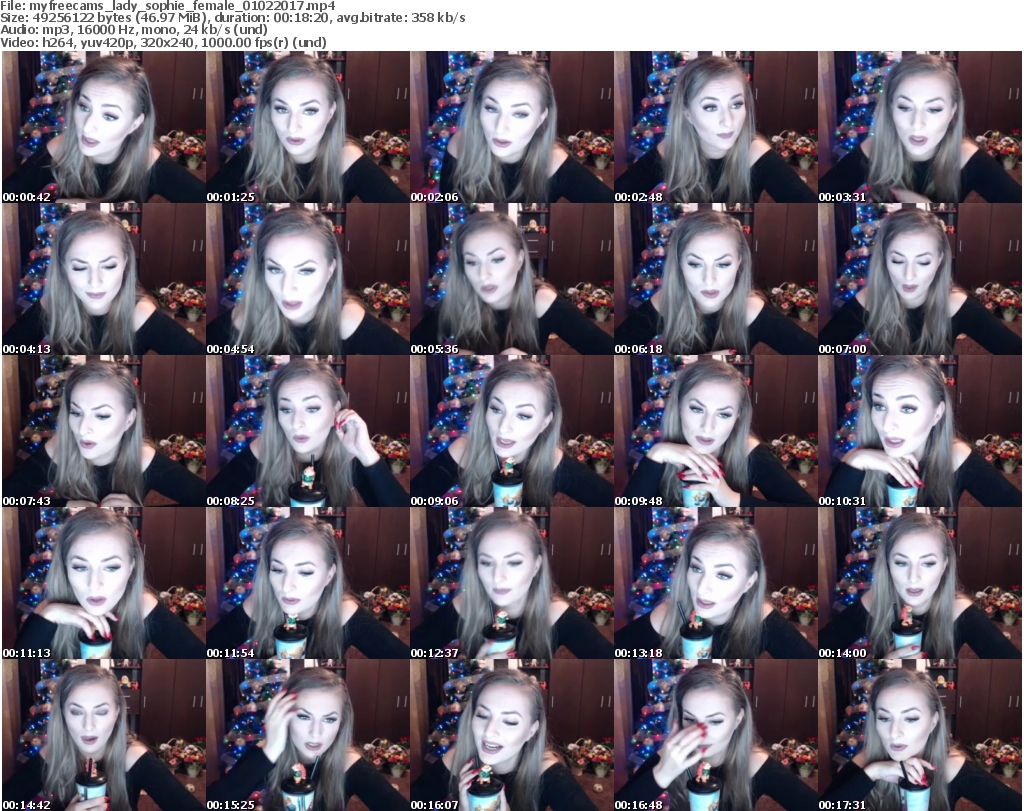
Task: Click the thumbnail frame stamped 00:00:42
Action: pyautogui.click(x=104, y=127)
